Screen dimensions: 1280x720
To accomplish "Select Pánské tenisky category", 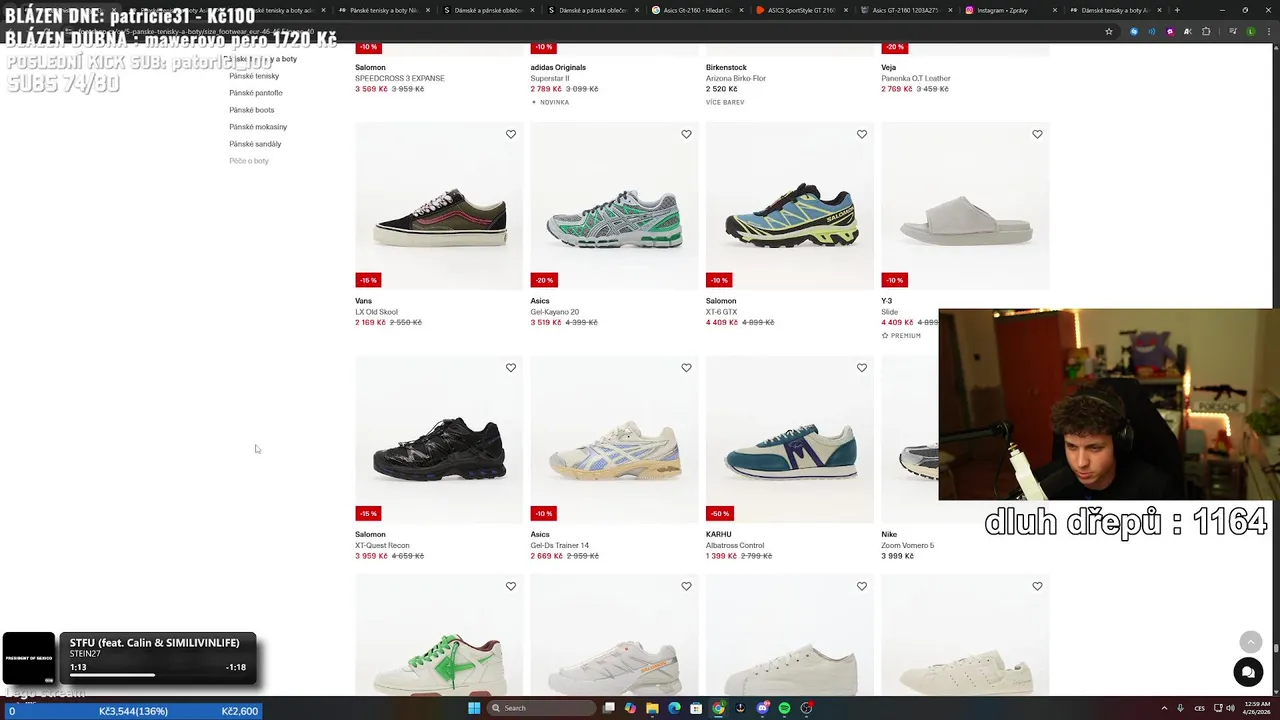I will click(x=254, y=76).
